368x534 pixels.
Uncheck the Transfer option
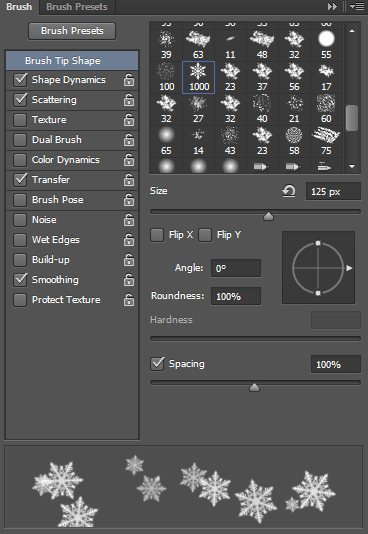(x=20, y=180)
